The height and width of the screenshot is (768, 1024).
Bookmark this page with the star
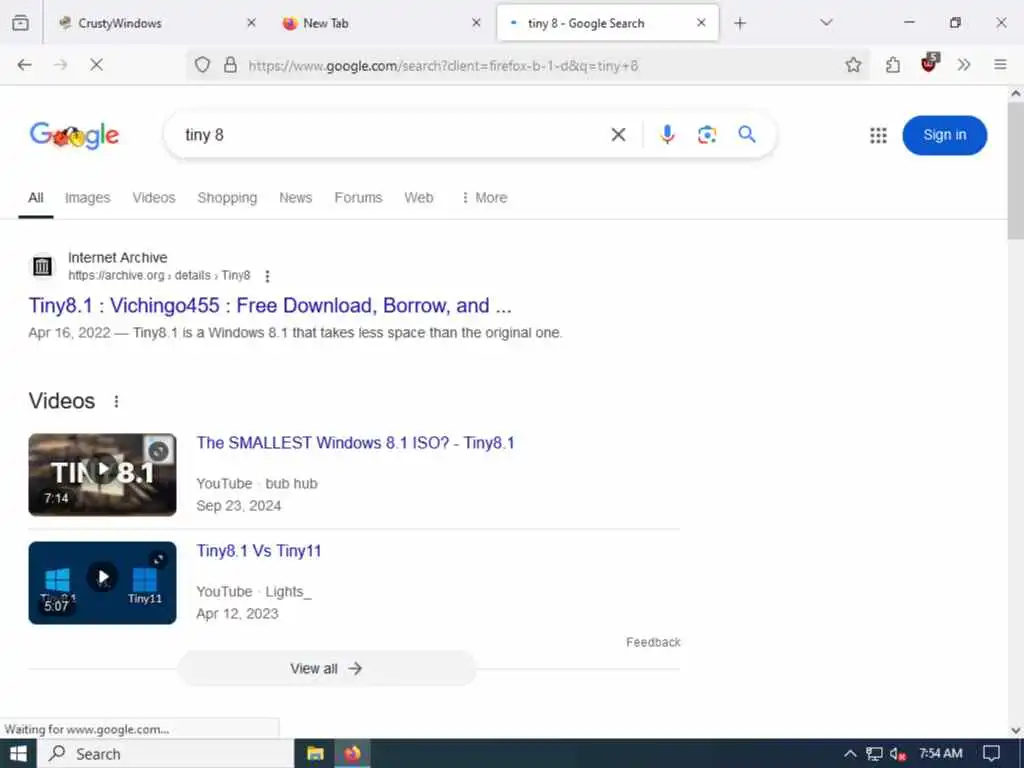pyautogui.click(x=853, y=65)
